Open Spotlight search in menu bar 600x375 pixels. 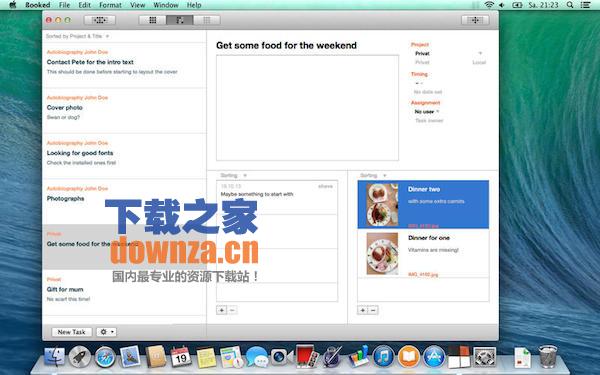(x=570, y=5)
